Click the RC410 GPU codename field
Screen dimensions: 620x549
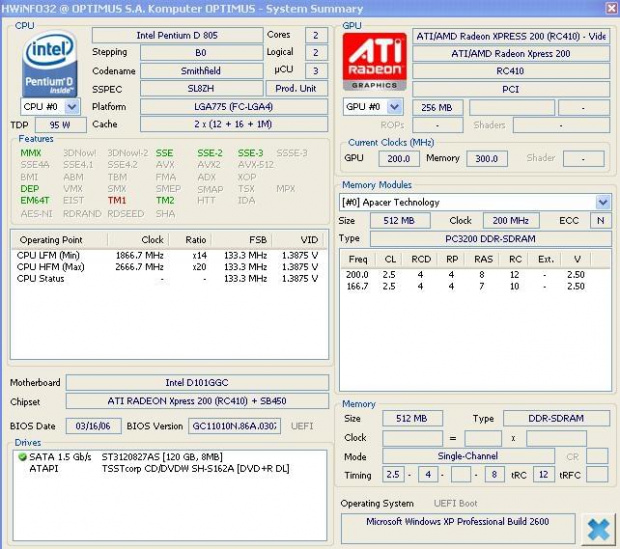pos(510,71)
